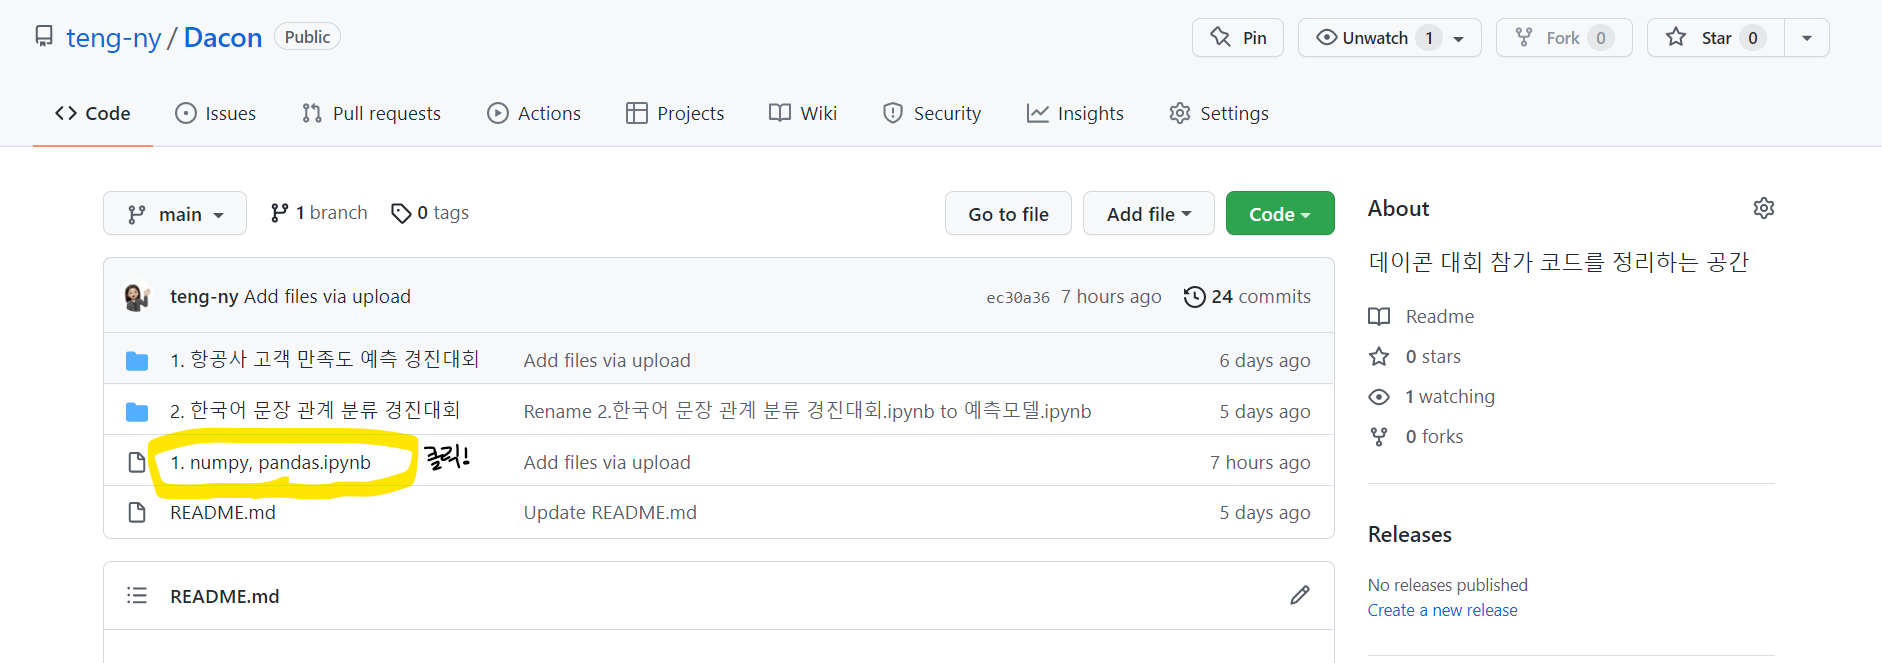Open the Security tab
The image size is (1882, 663).
932,114
